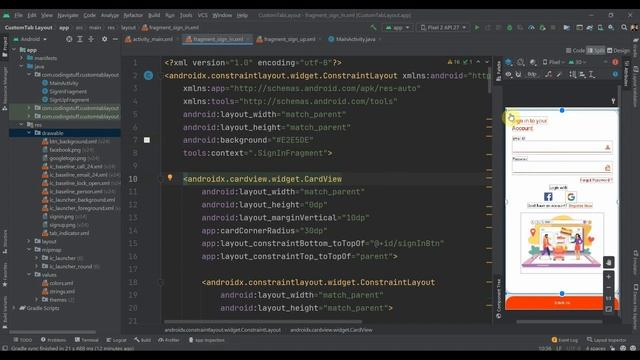Image resolution: width=640 pixels, height=360 pixels.
Task: Toggle the Attributes side panel
Action: [627, 73]
